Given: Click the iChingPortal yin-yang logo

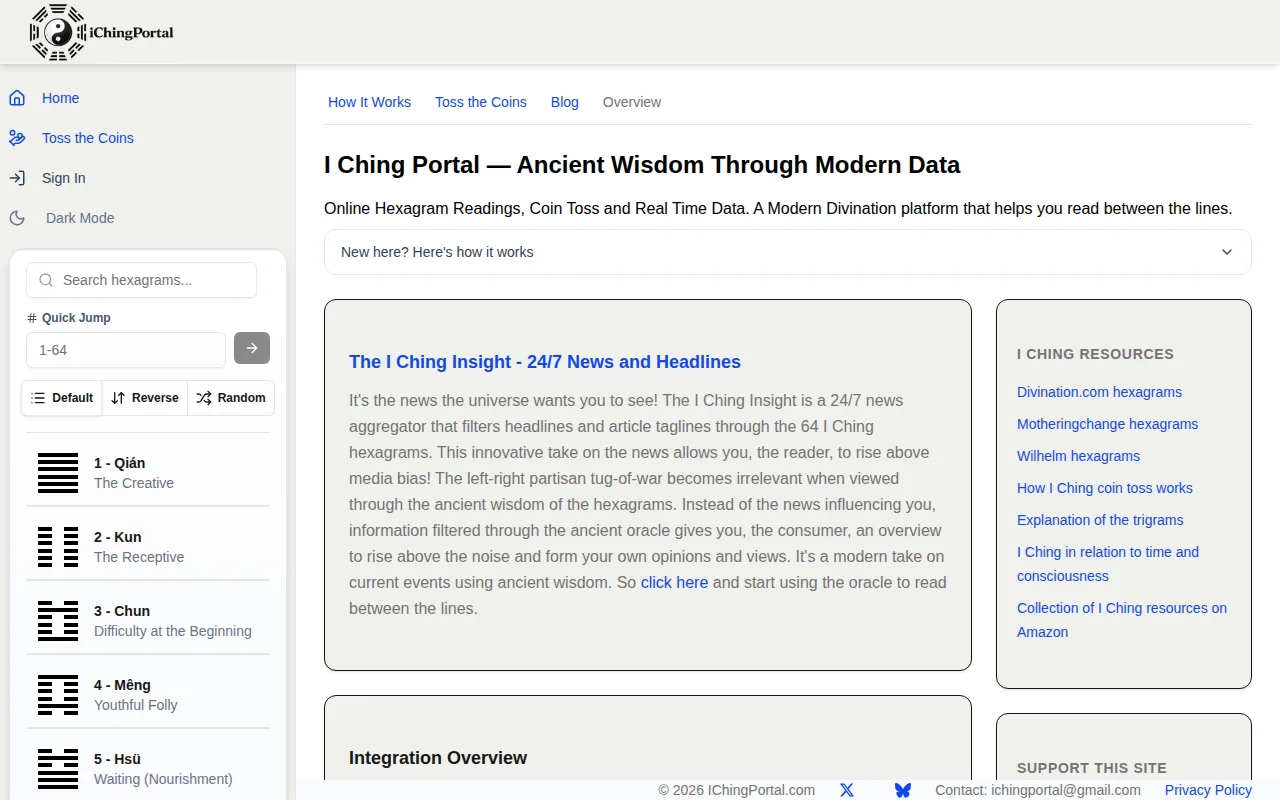Looking at the screenshot, I should point(59,32).
